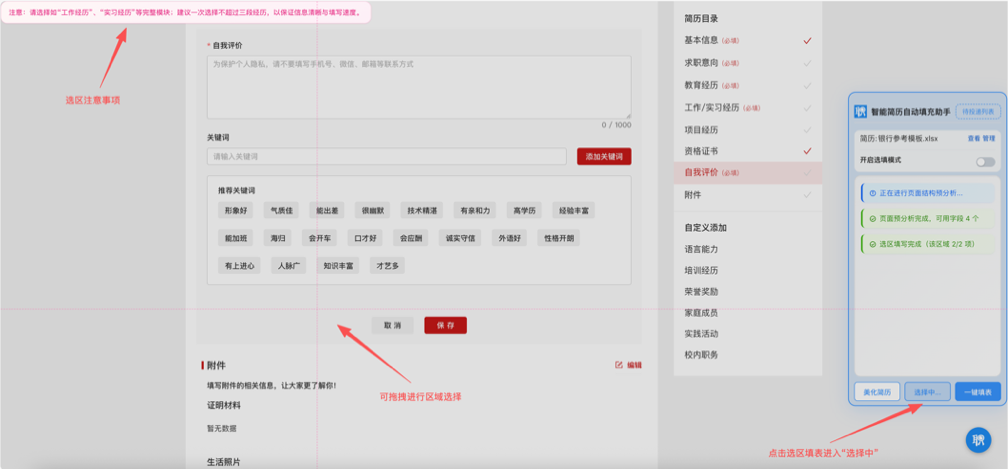1008x469 pixels.
Task: Select the 技术精湛 keyword tag
Action: [x=422, y=210]
